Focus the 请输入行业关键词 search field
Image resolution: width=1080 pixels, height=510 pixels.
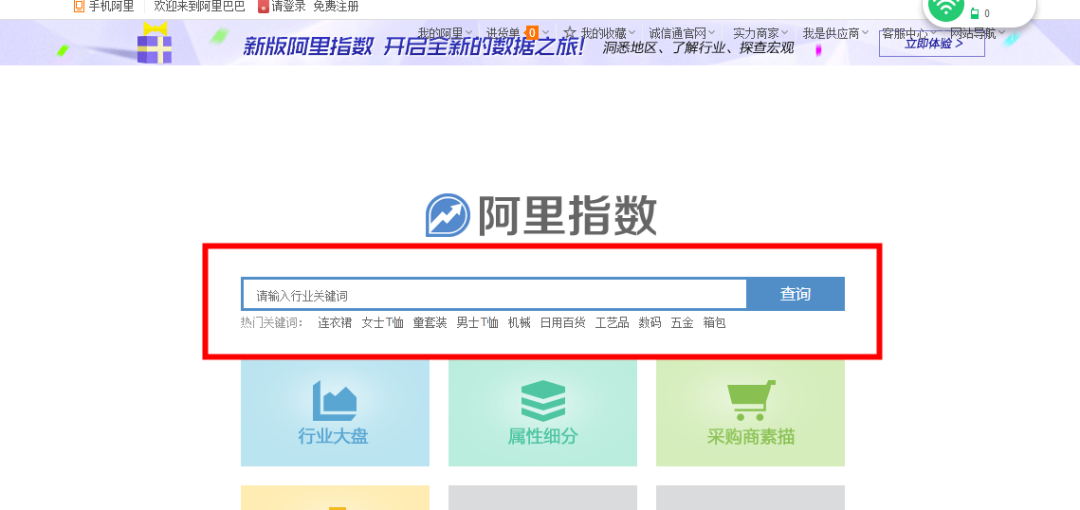tap(494, 295)
